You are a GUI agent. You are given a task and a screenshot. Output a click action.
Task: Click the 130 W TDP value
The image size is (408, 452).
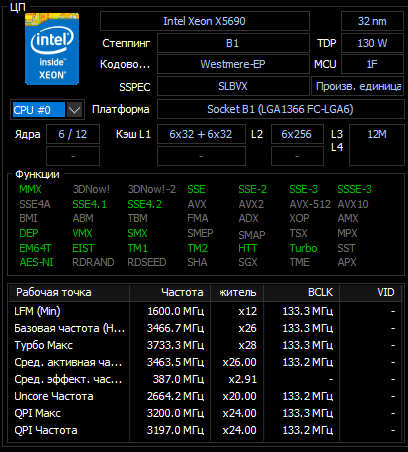tap(372, 43)
